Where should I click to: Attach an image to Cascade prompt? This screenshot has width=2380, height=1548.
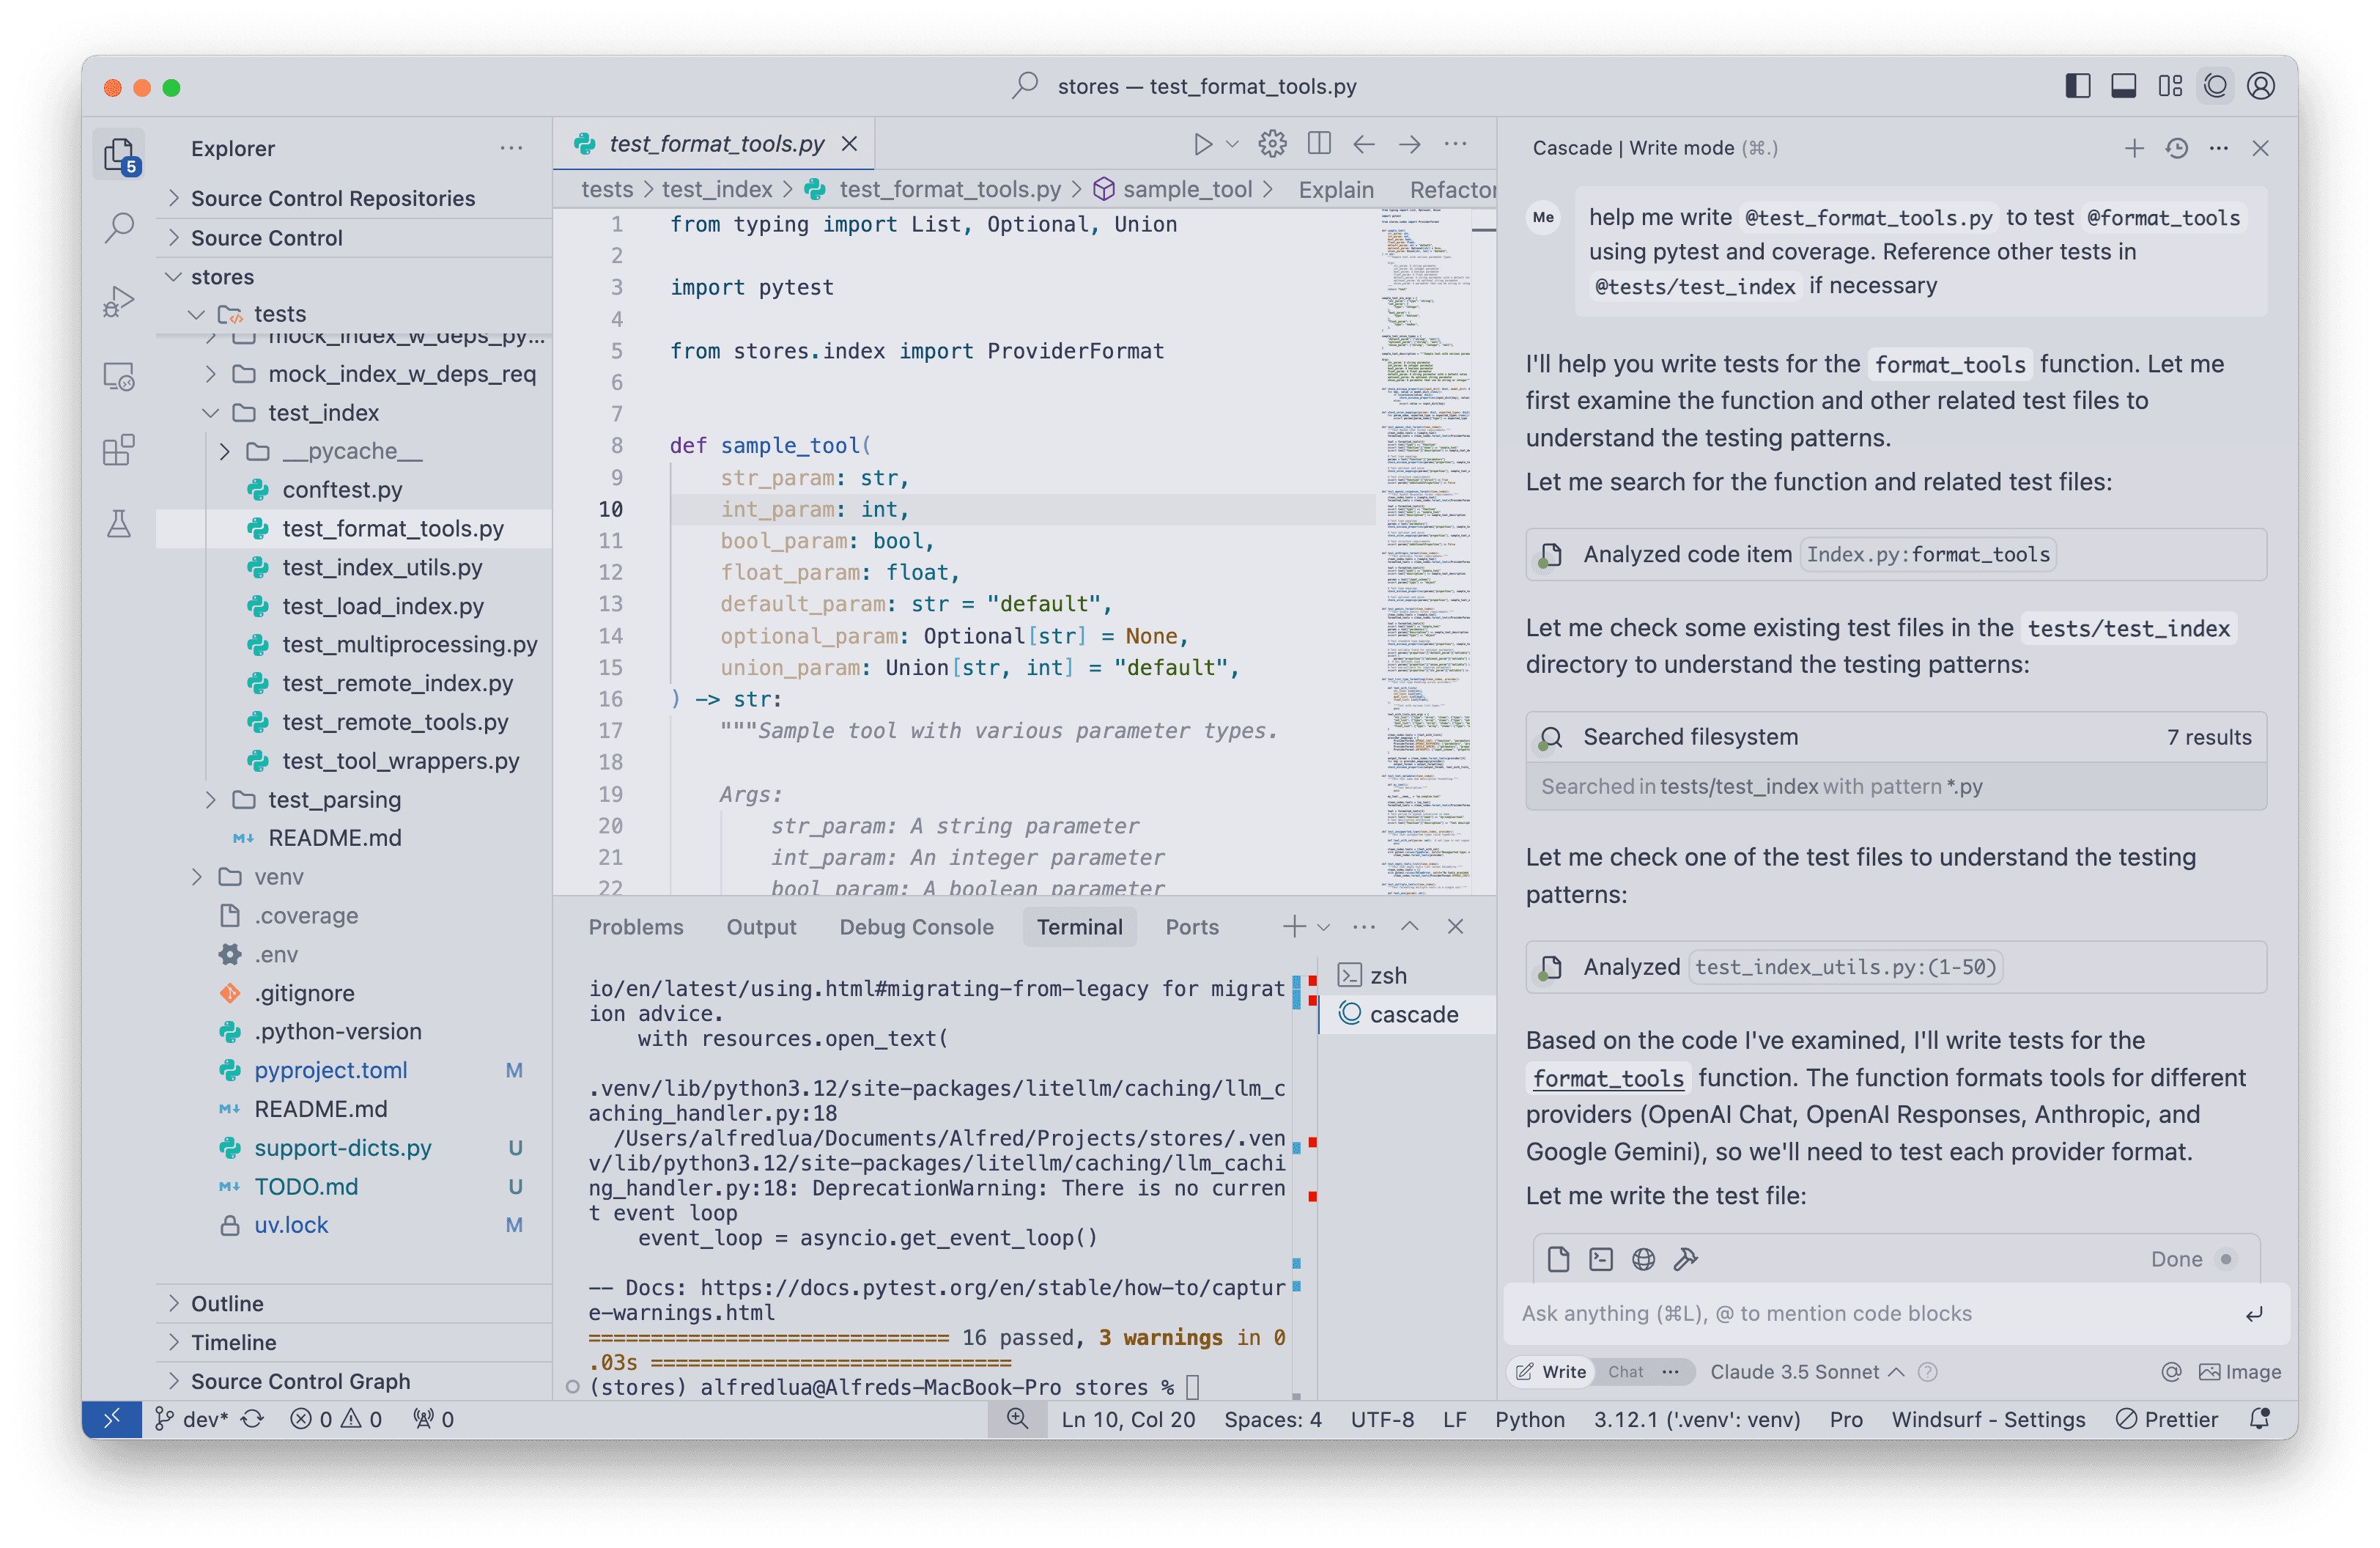click(2240, 1372)
